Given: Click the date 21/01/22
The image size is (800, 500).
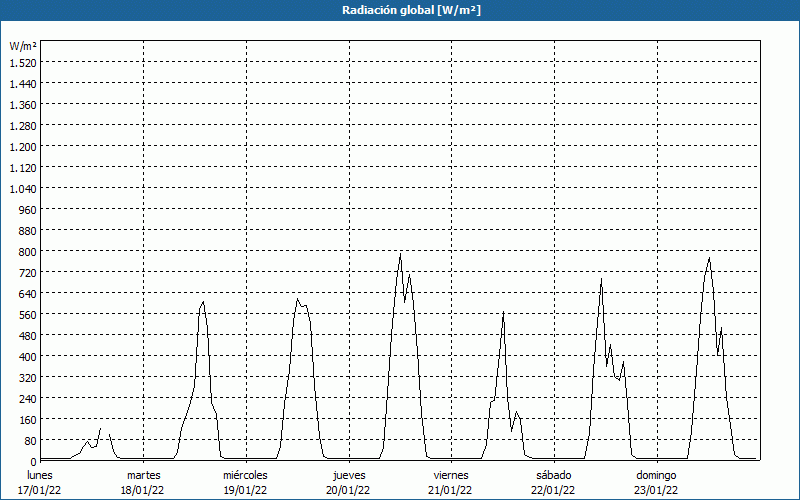Looking at the screenshot, I should (451, 490).
